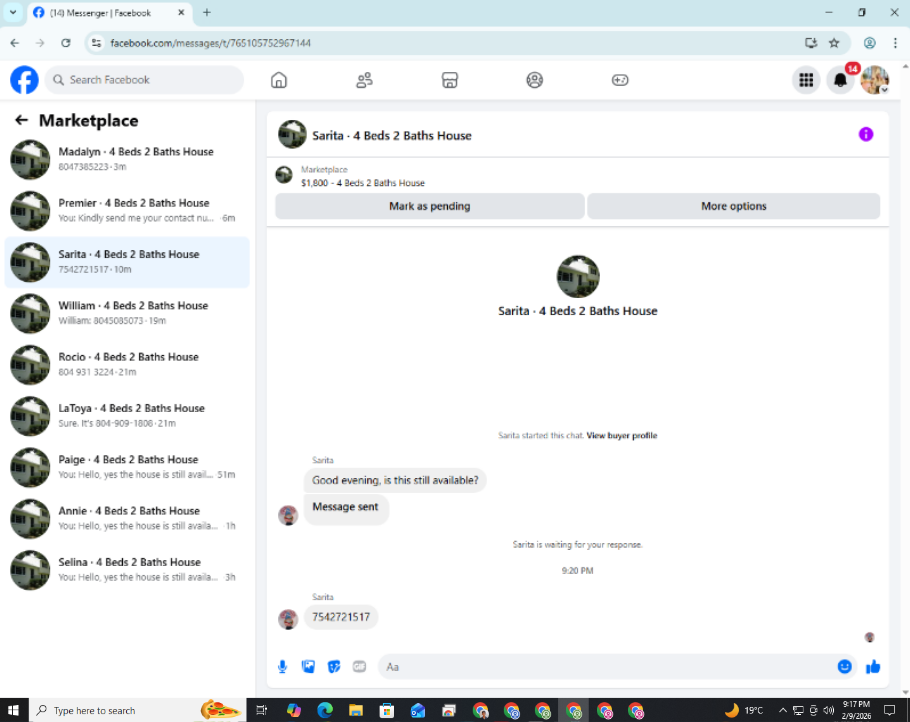Send a thumbs-up like
Viewport: 910px width, 722px height.
click(873, 667)
